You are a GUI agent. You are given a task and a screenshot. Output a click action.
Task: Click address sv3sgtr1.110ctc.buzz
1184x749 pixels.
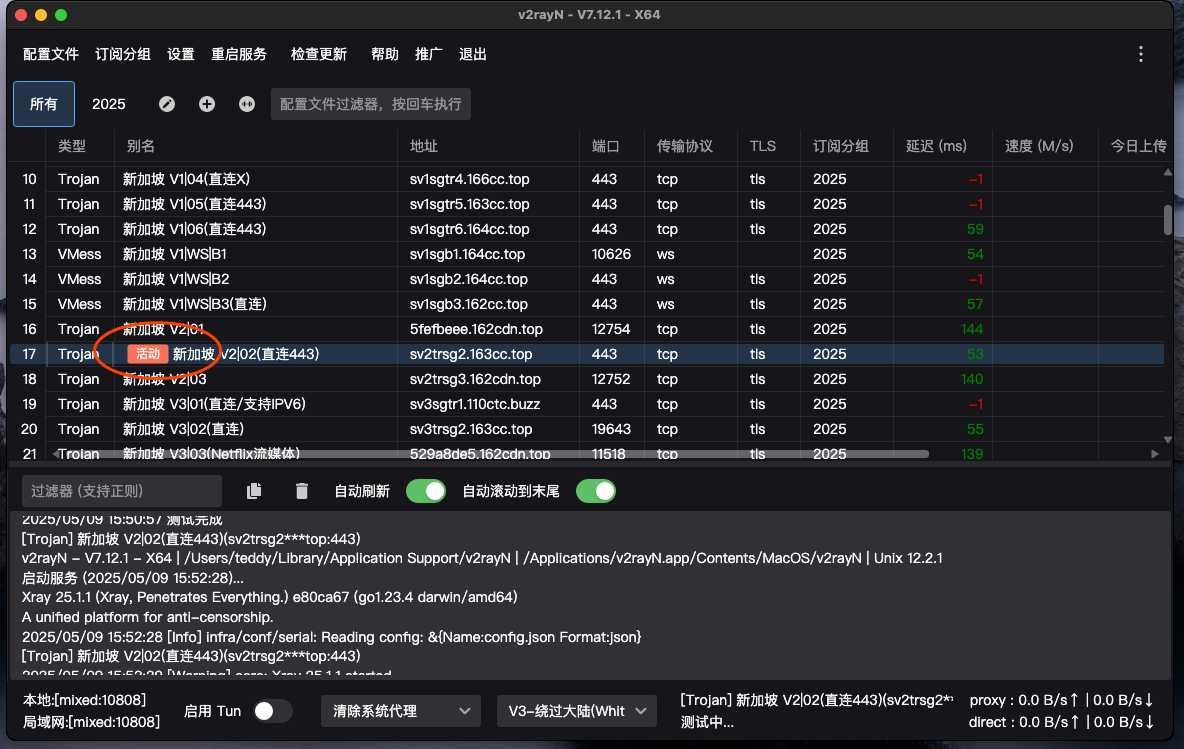[475, 404]
